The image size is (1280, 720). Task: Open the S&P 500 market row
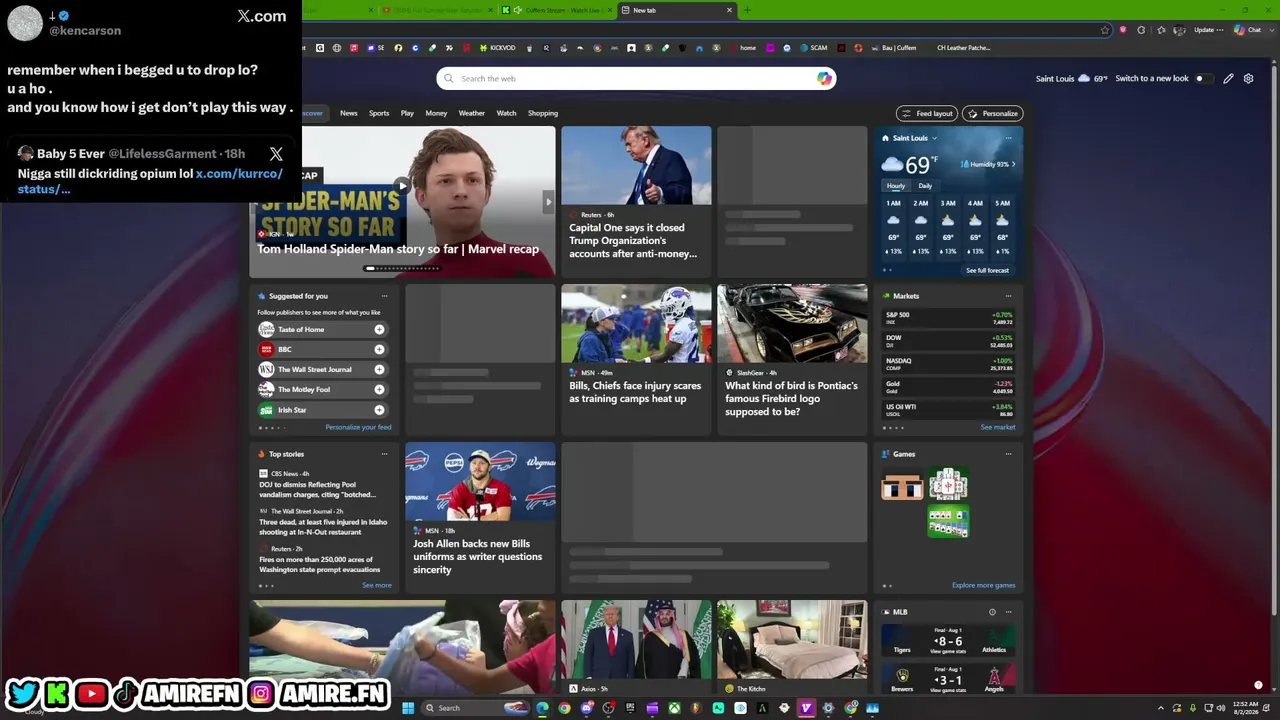(949, 318)
